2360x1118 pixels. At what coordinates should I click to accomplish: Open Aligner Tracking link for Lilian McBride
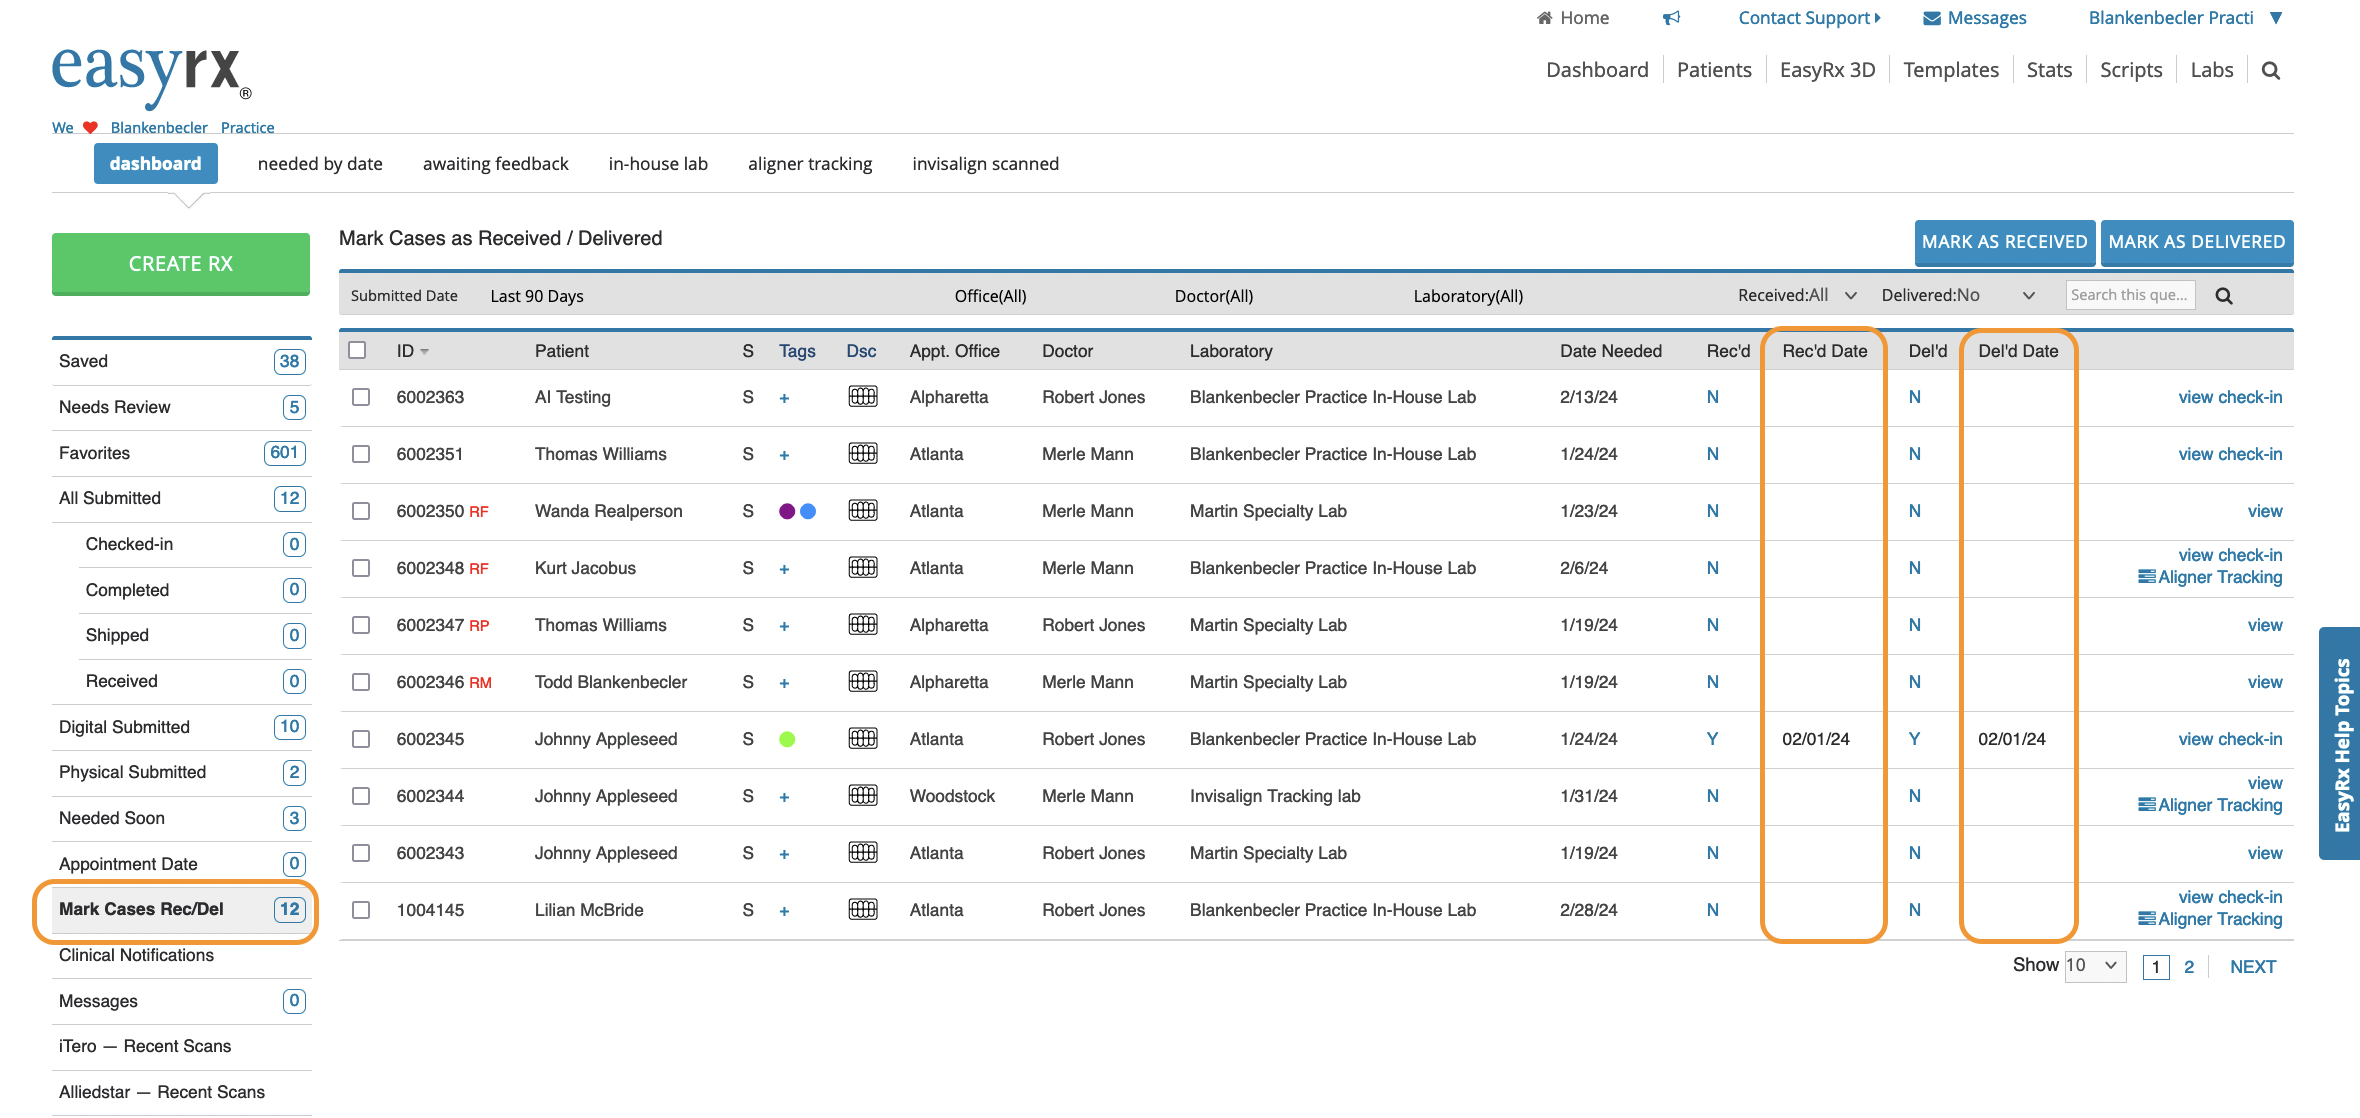pos(2210,919)
